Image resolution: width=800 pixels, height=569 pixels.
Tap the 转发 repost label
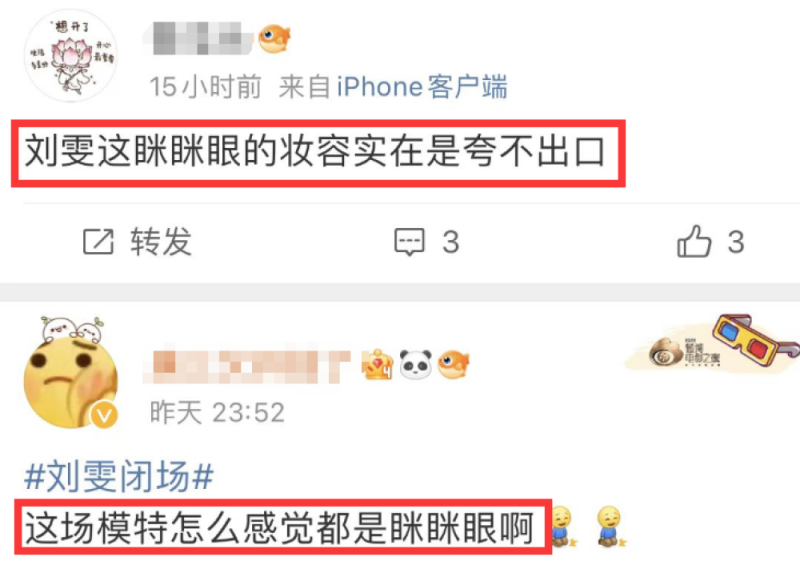(161, 241)
